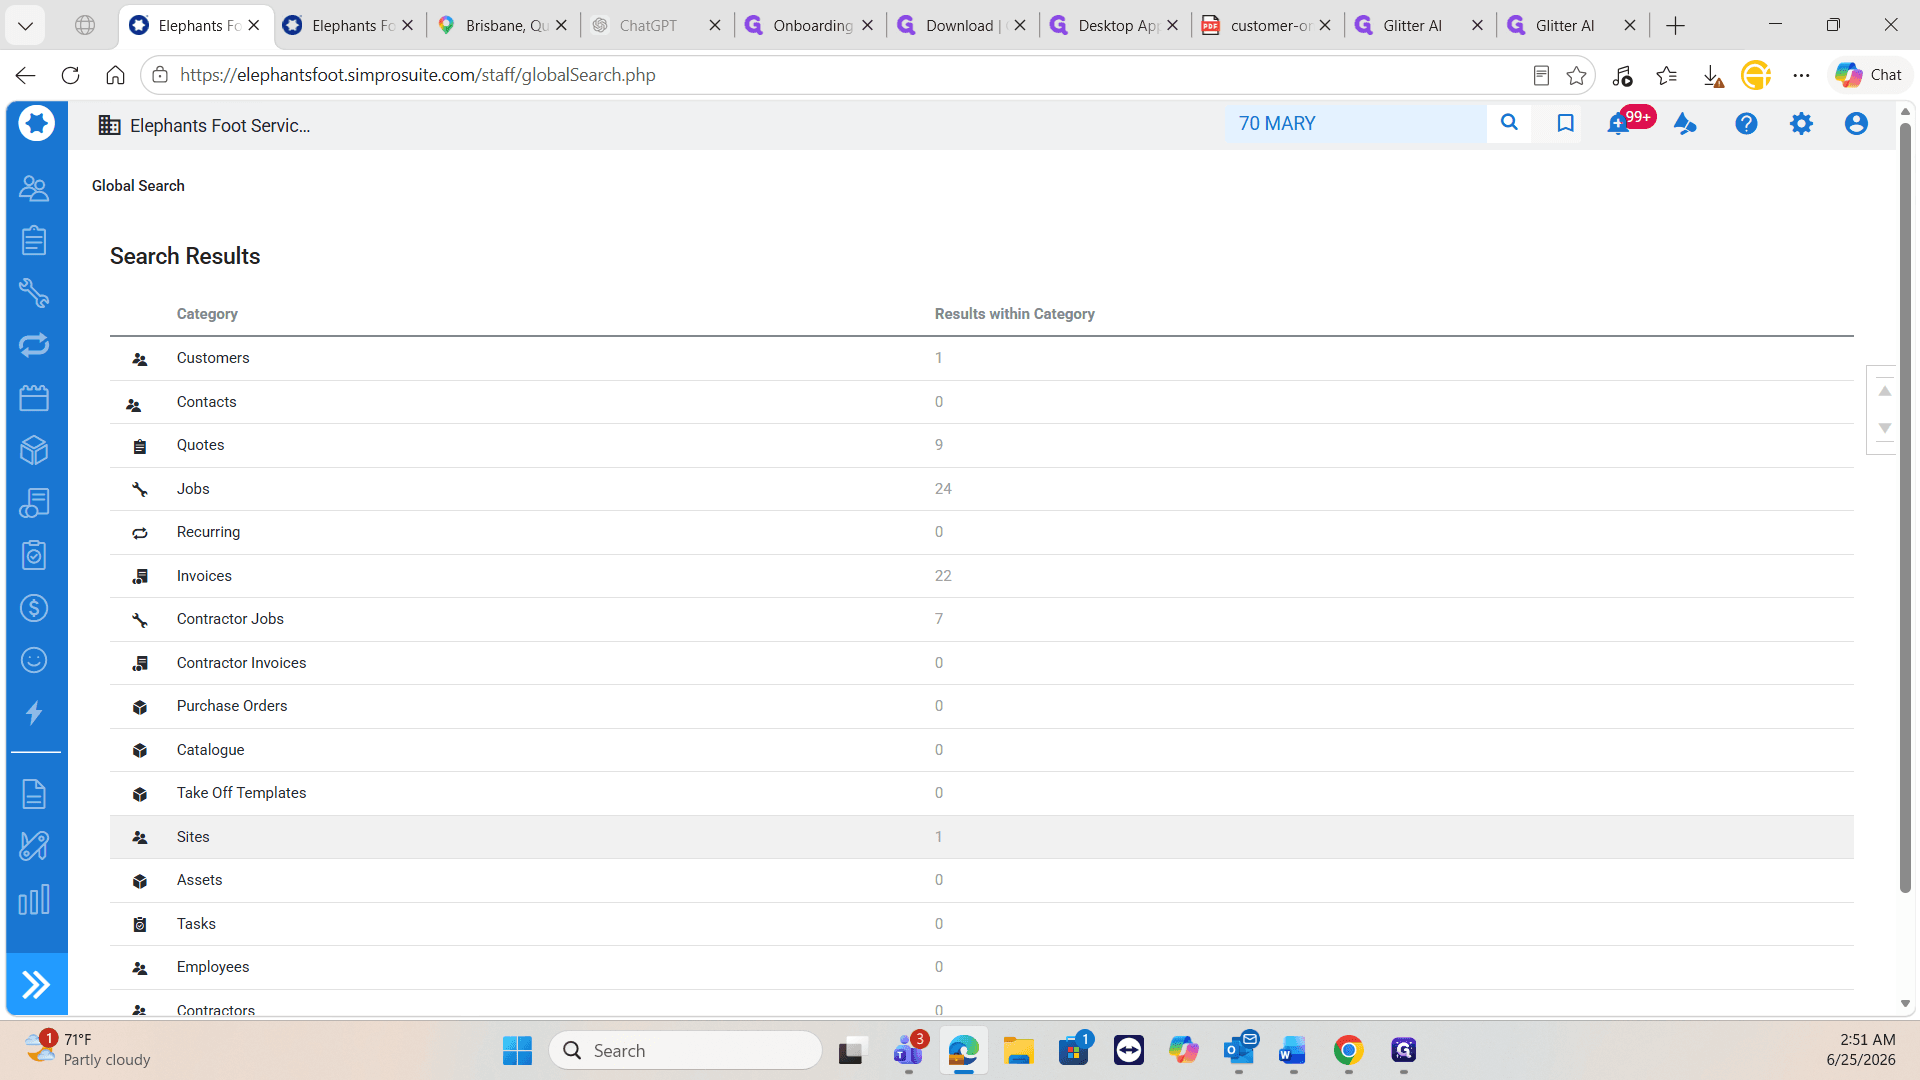Viewport: 1920px width, 1080px height.
Task: Click page down arrow on right panel
Action: point(1884,428)
